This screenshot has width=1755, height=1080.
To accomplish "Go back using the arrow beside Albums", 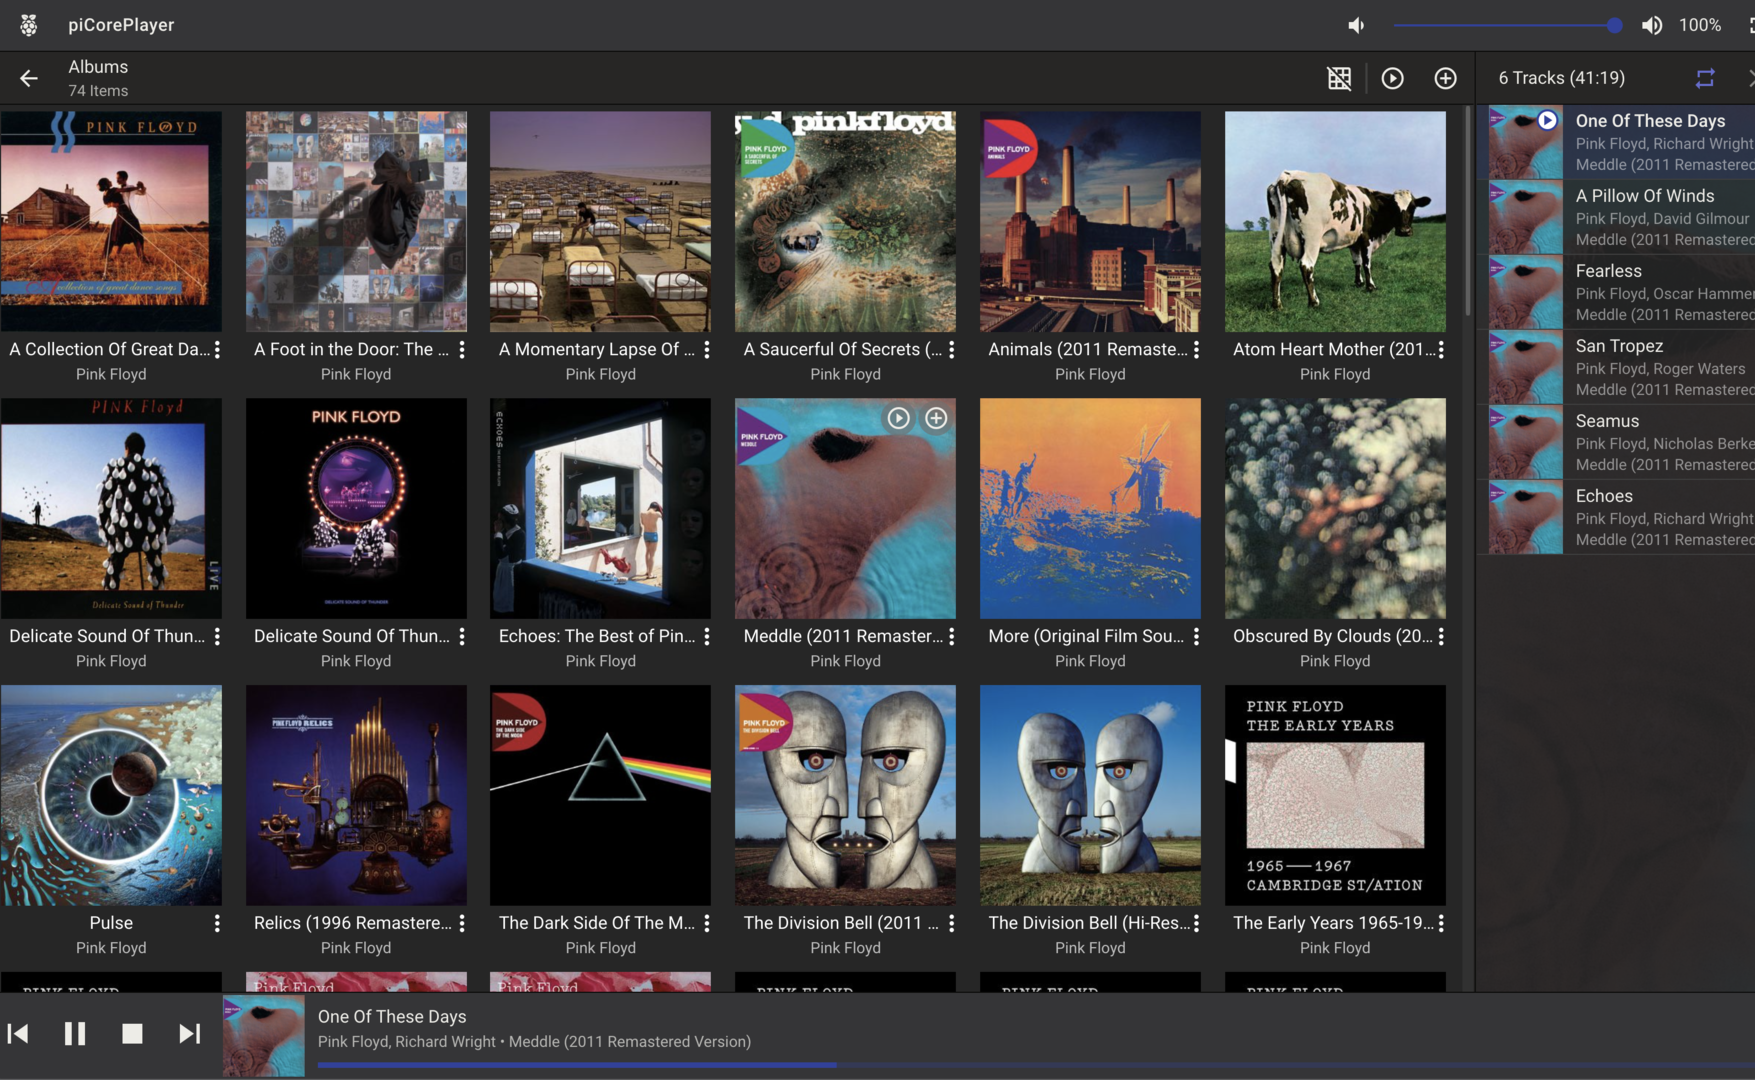I will (x=29, y=78).
